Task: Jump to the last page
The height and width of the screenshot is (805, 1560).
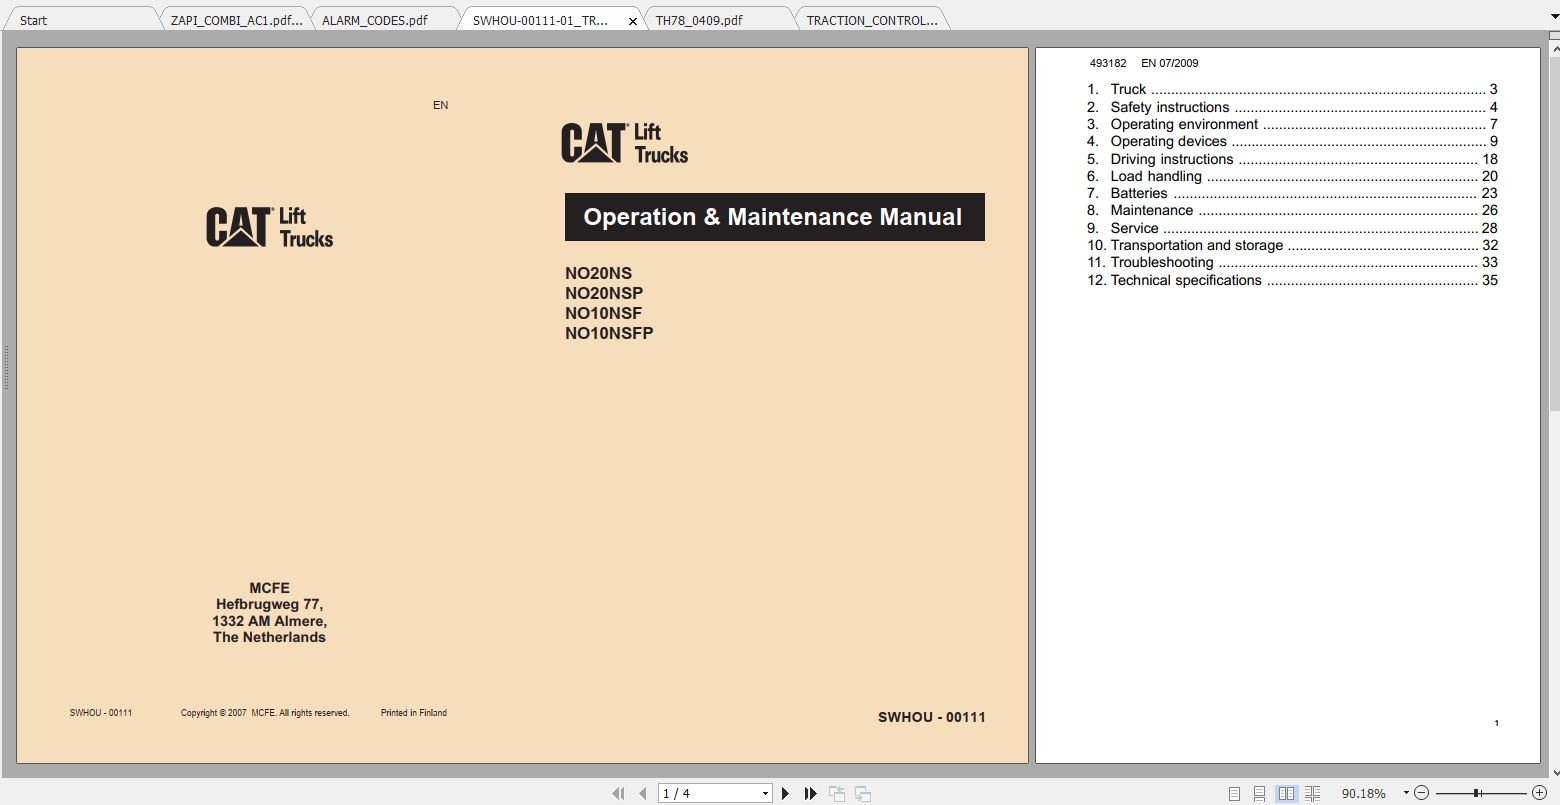Action: coord(810,792)
